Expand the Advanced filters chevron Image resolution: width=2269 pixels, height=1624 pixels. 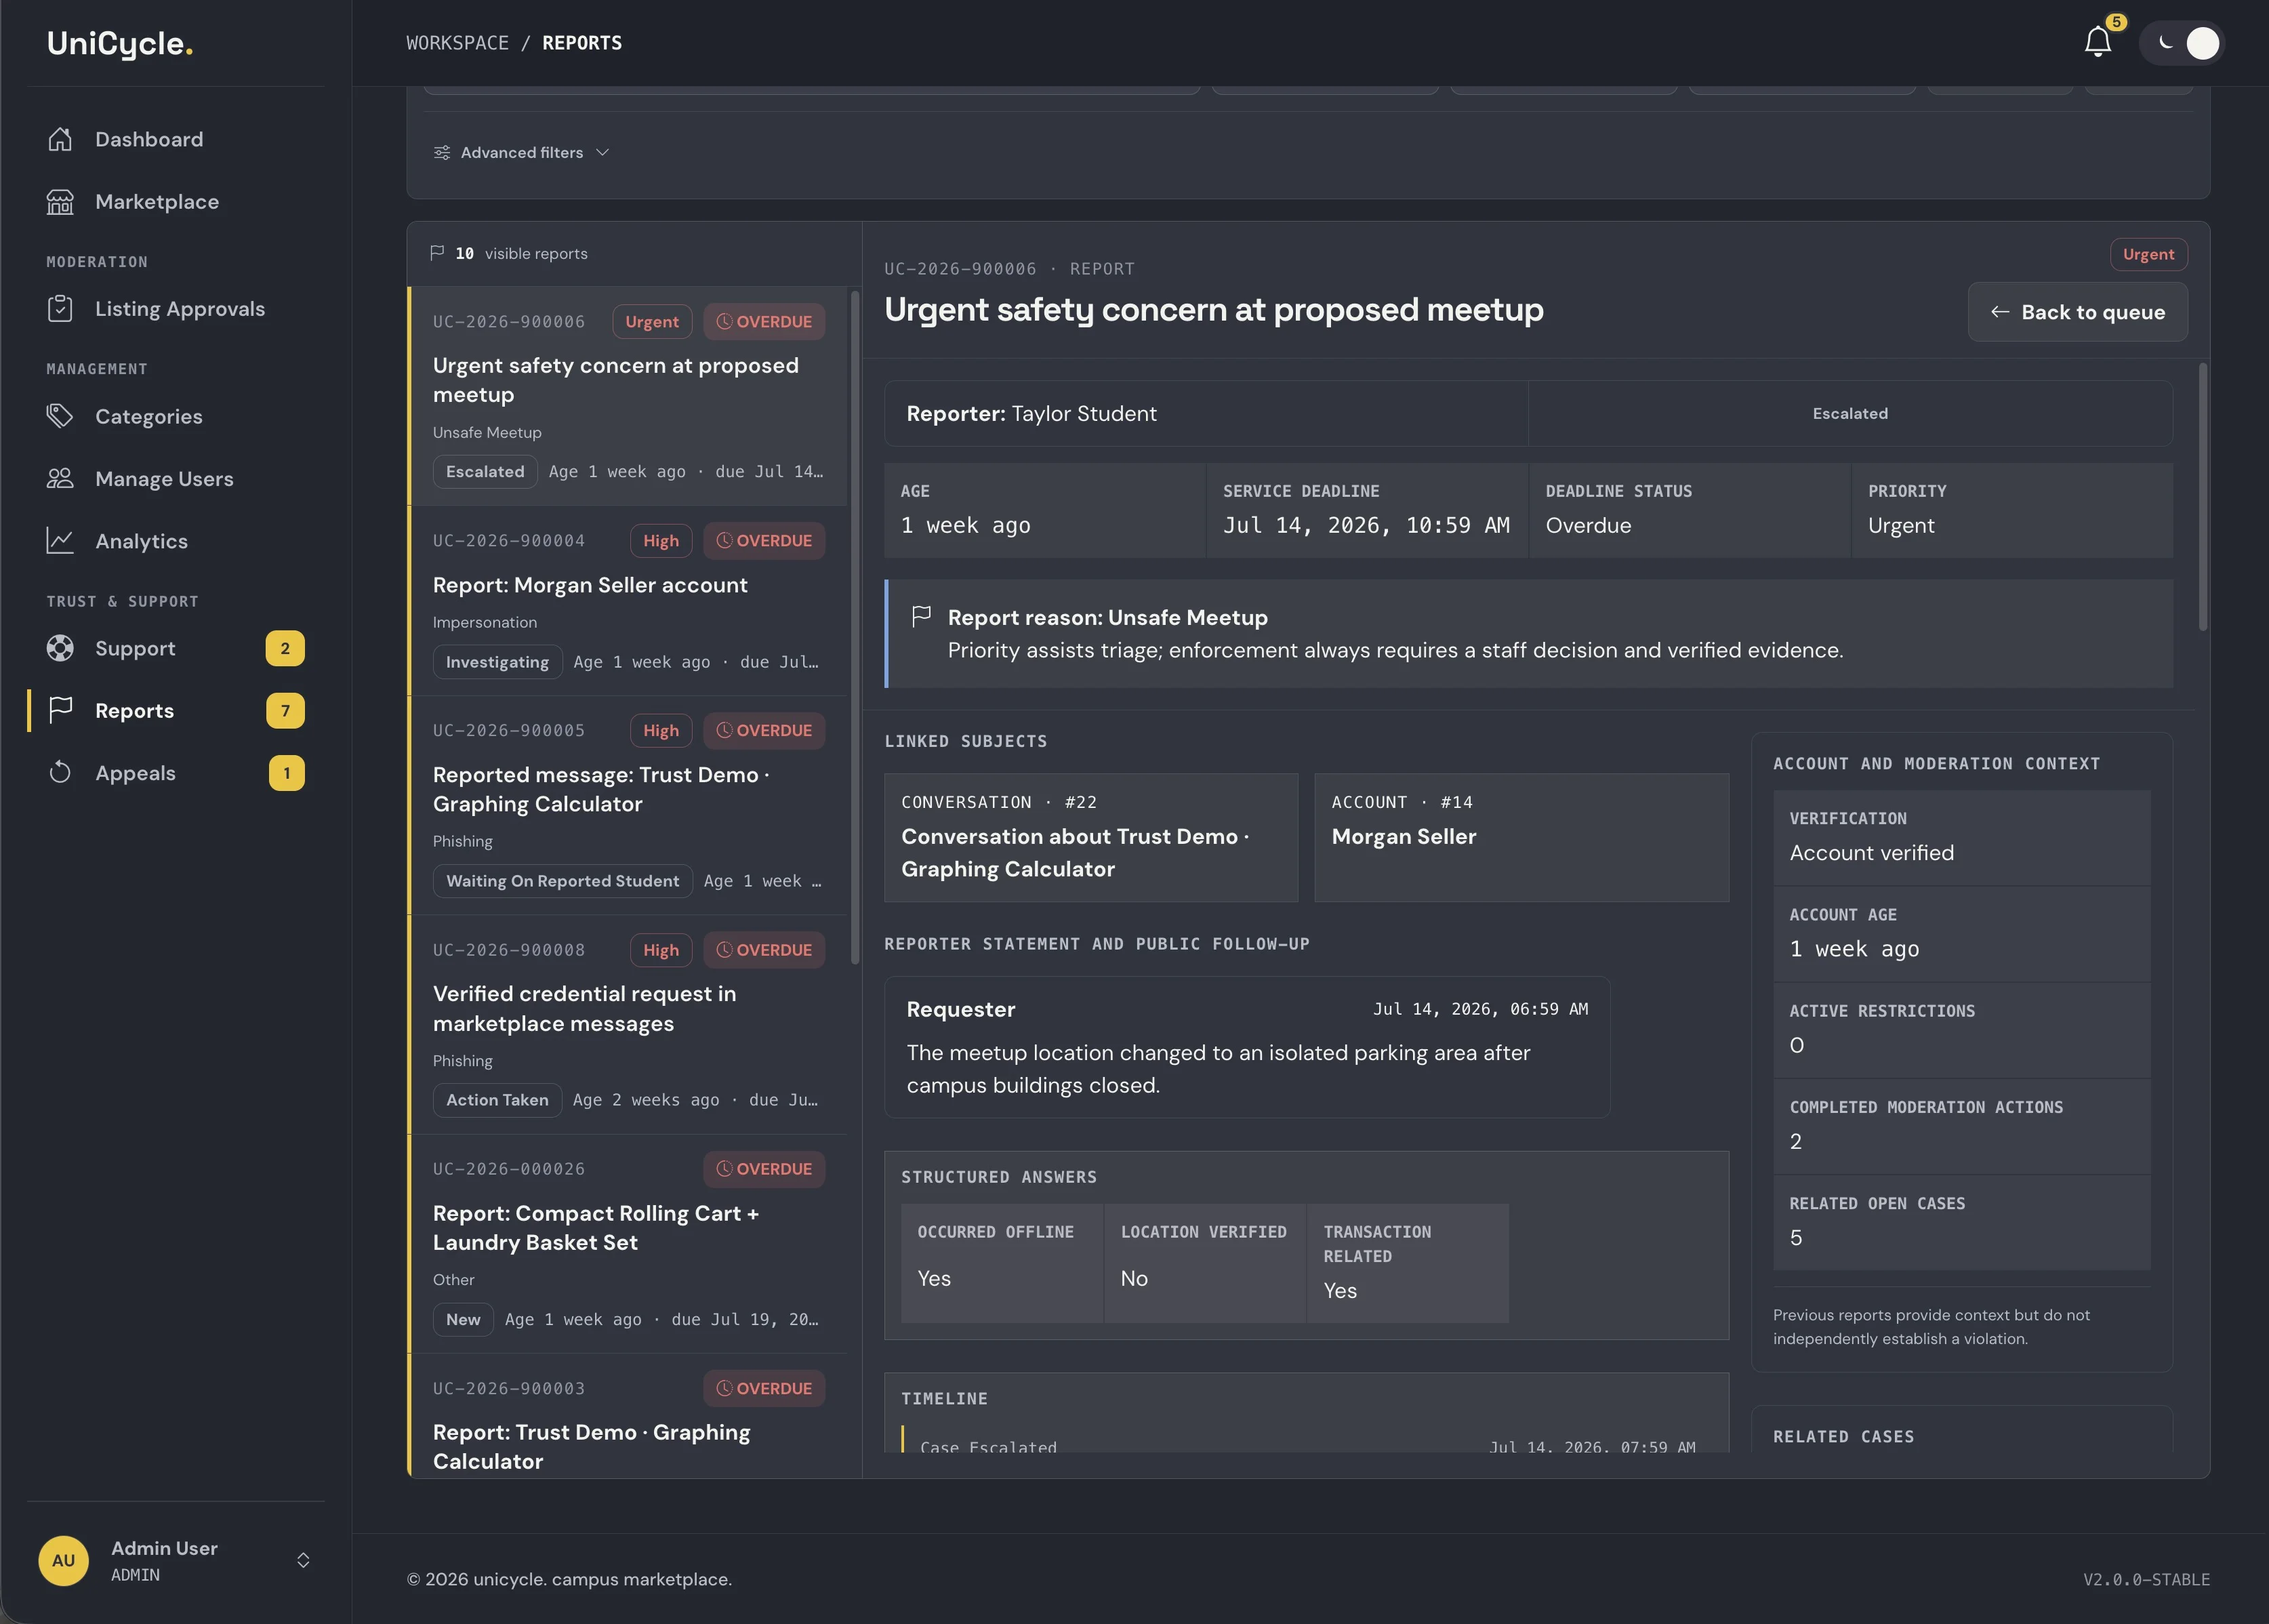tap(602, 152)
